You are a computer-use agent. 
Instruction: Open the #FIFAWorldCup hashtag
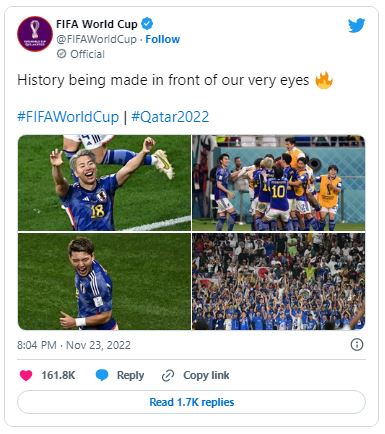click(x=68, y=117)
